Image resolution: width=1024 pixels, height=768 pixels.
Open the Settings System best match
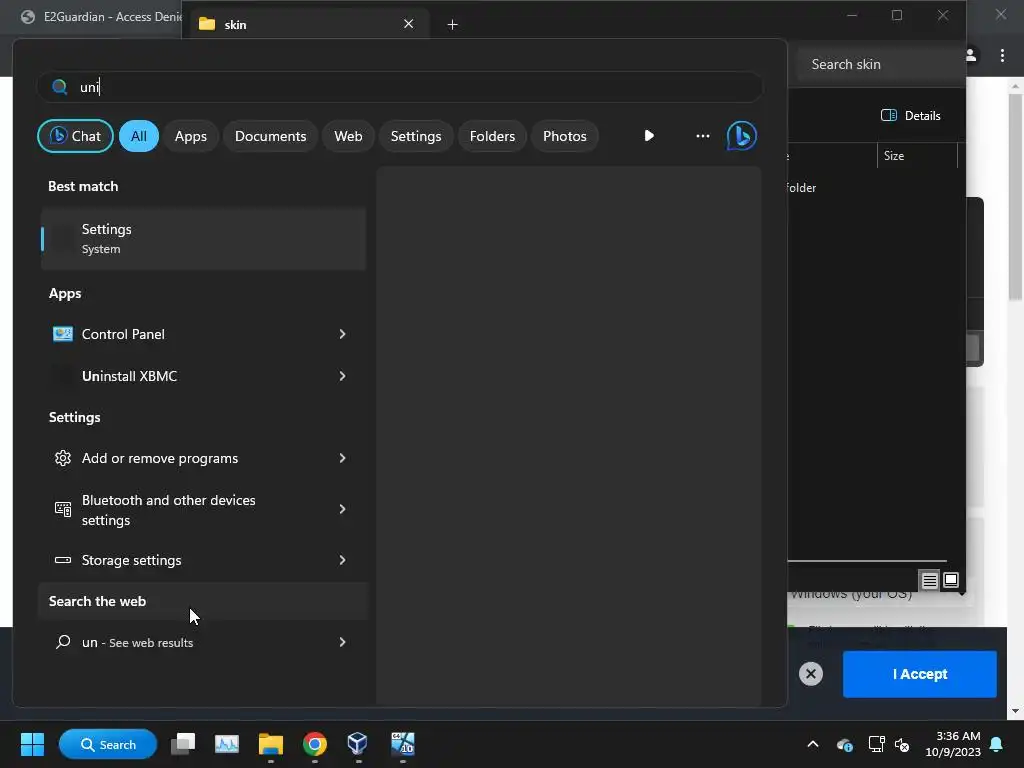click(203, 238)
